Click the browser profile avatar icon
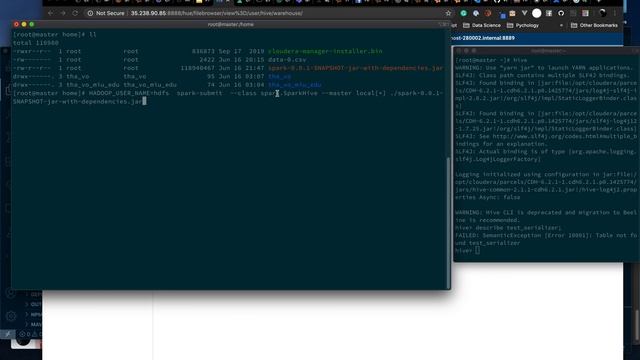 pyautogui.click(x=602, y=13)
